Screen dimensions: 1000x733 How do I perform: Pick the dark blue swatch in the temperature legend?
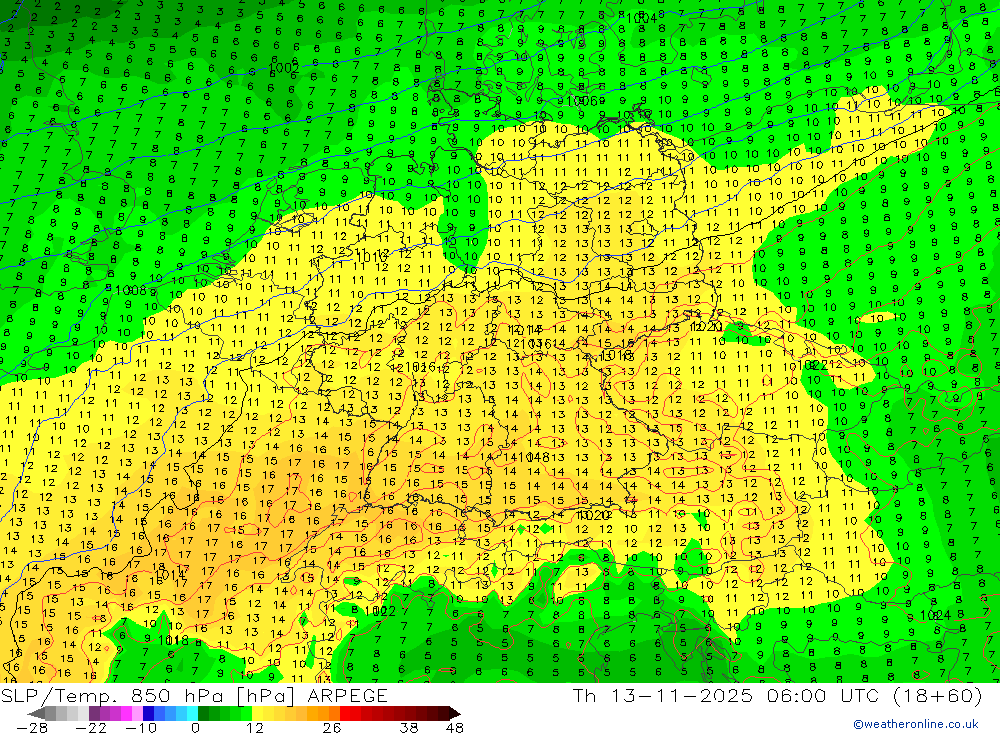pos(148,713)
